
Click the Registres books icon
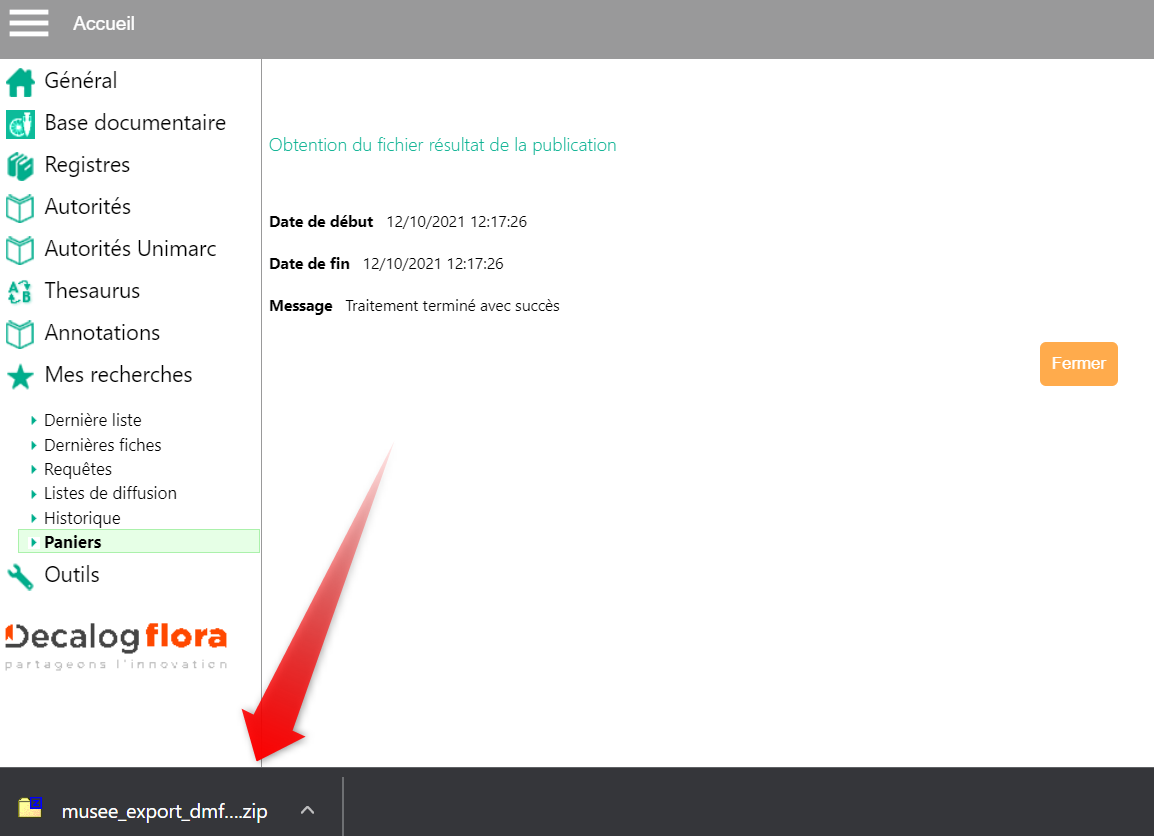20,165
